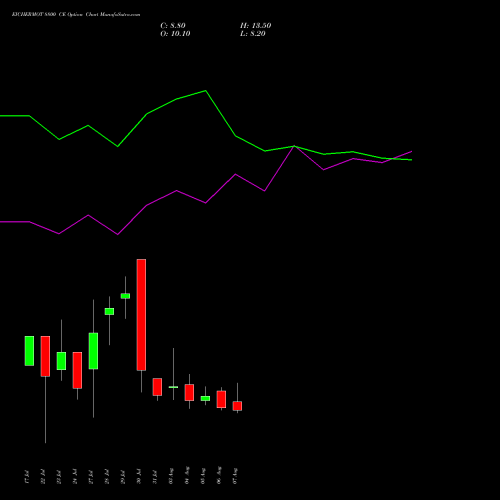Click the 27 Jul date axis label
500x500 pixels.
[x=91, y=477]
